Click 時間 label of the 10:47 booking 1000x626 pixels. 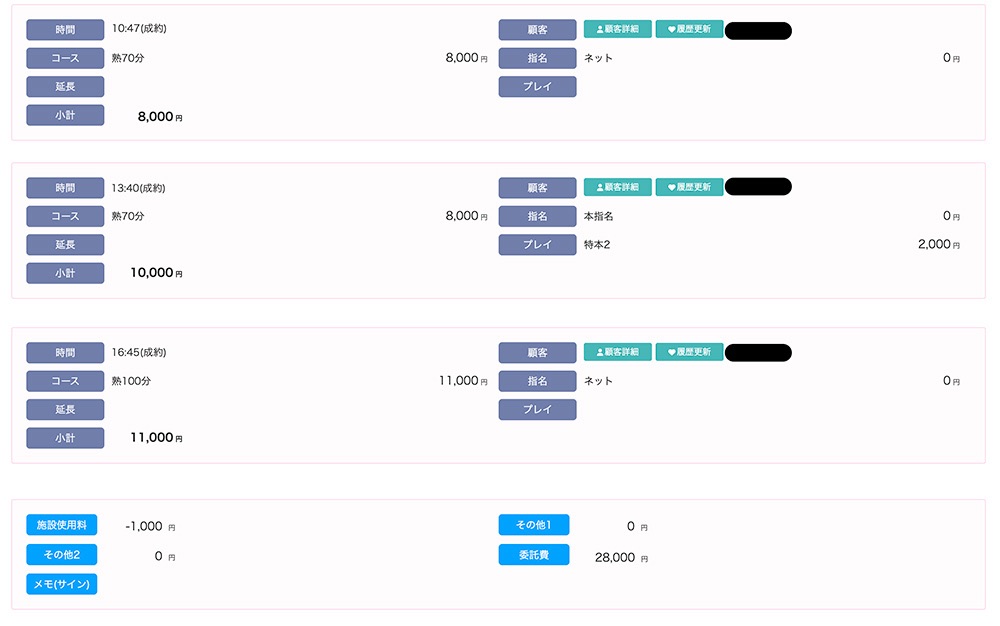pos(65,30)
